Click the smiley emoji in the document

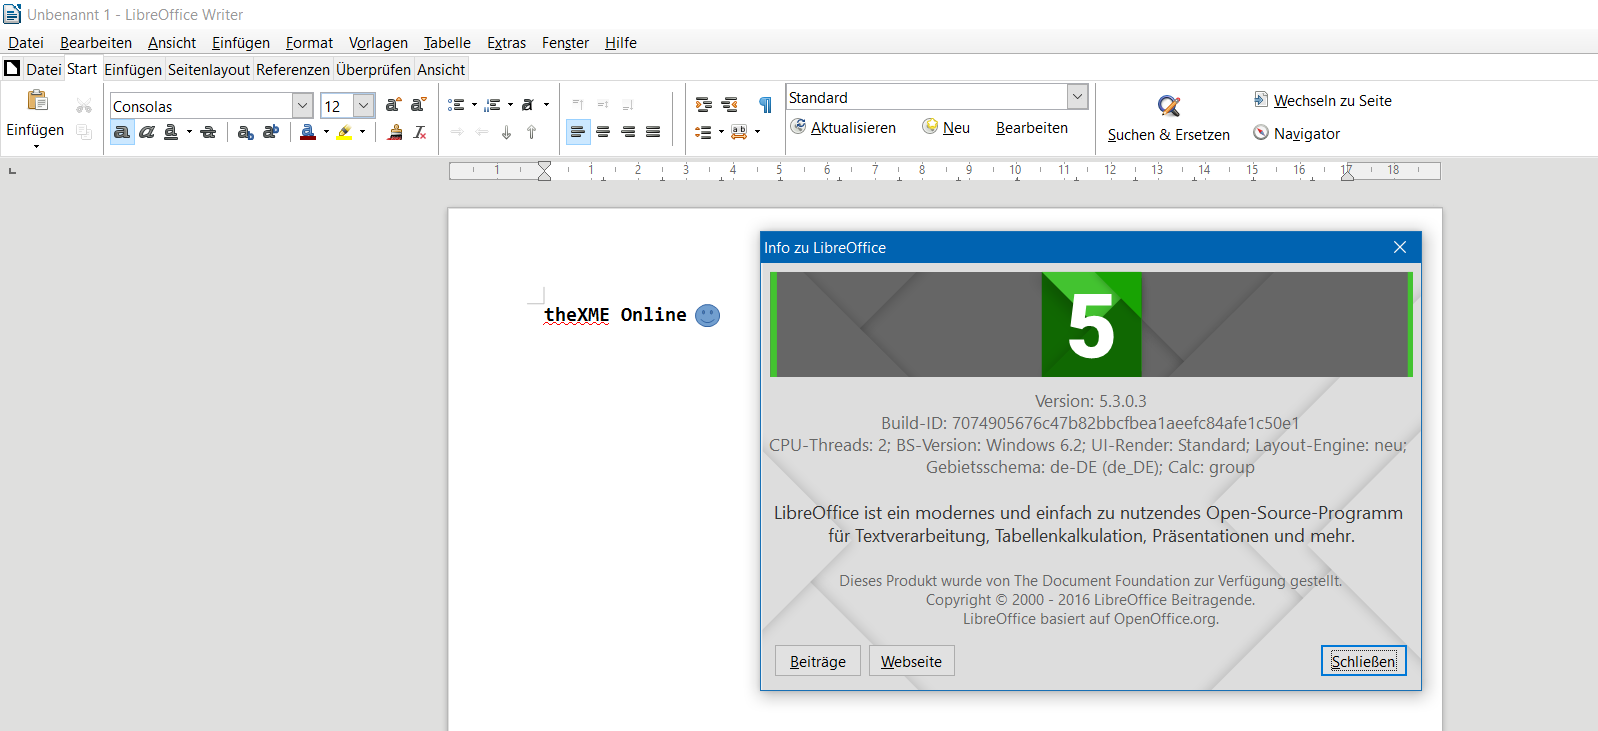point(707,316)
